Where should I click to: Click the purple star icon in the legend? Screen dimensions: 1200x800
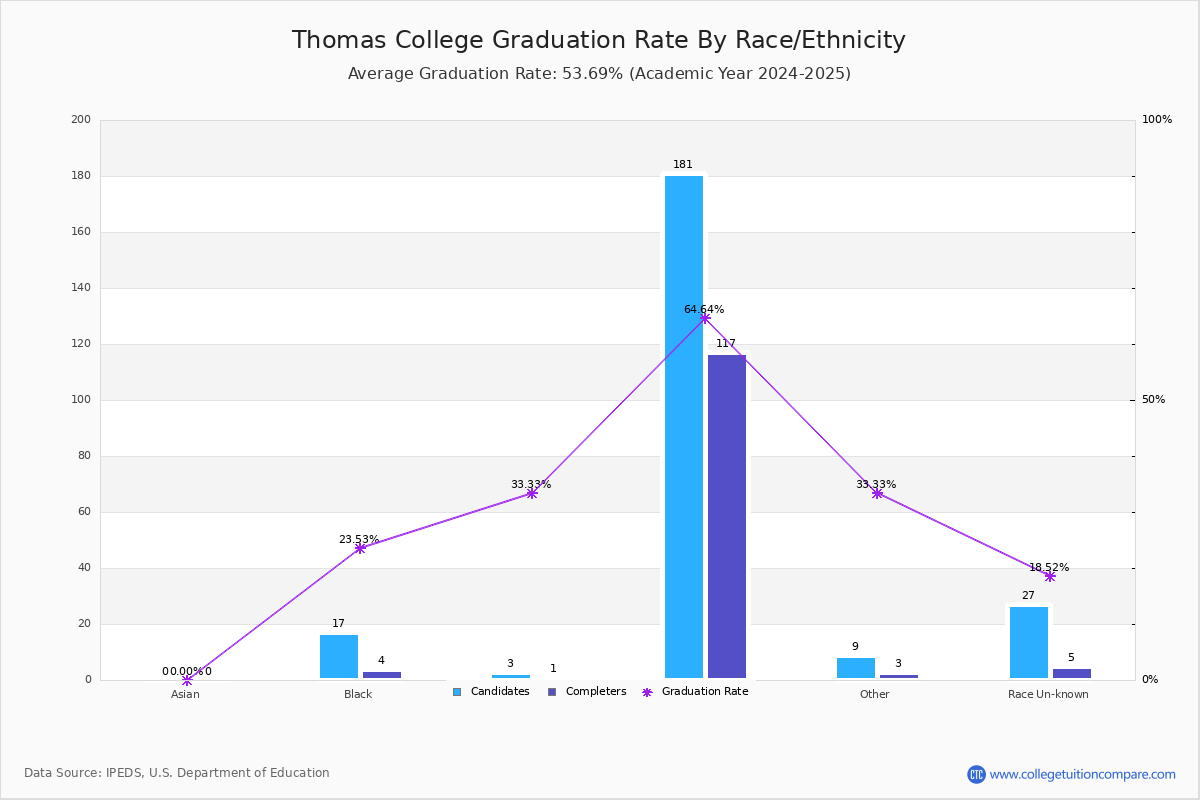point(647,692)
